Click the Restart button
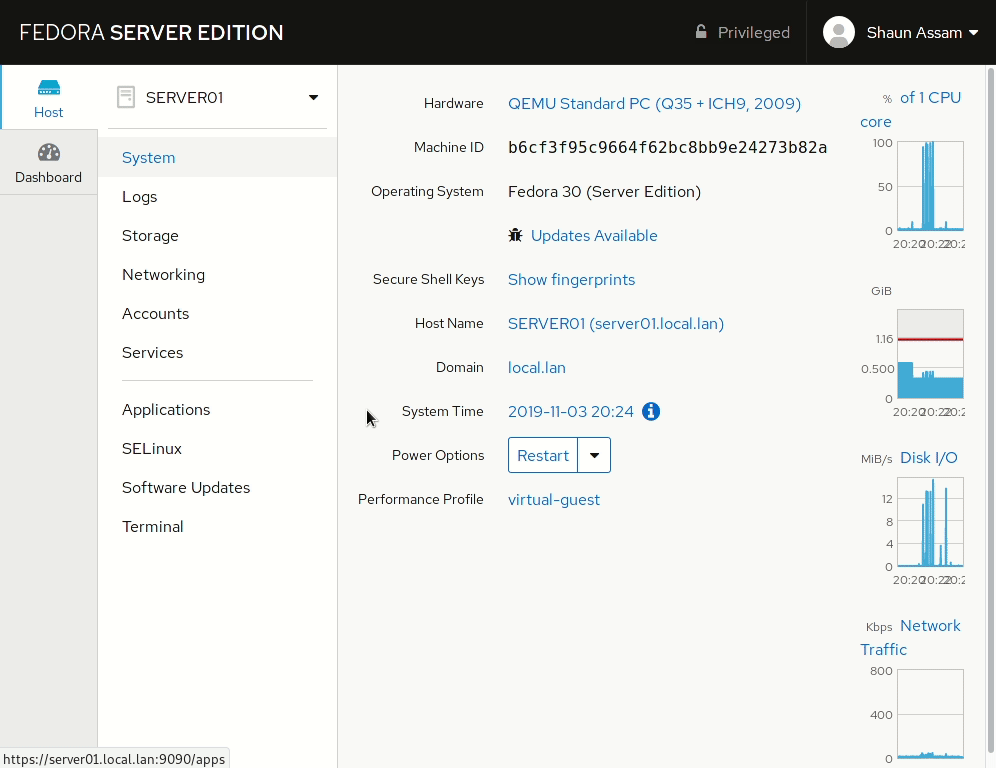996x768 pixels. [542, 455]
